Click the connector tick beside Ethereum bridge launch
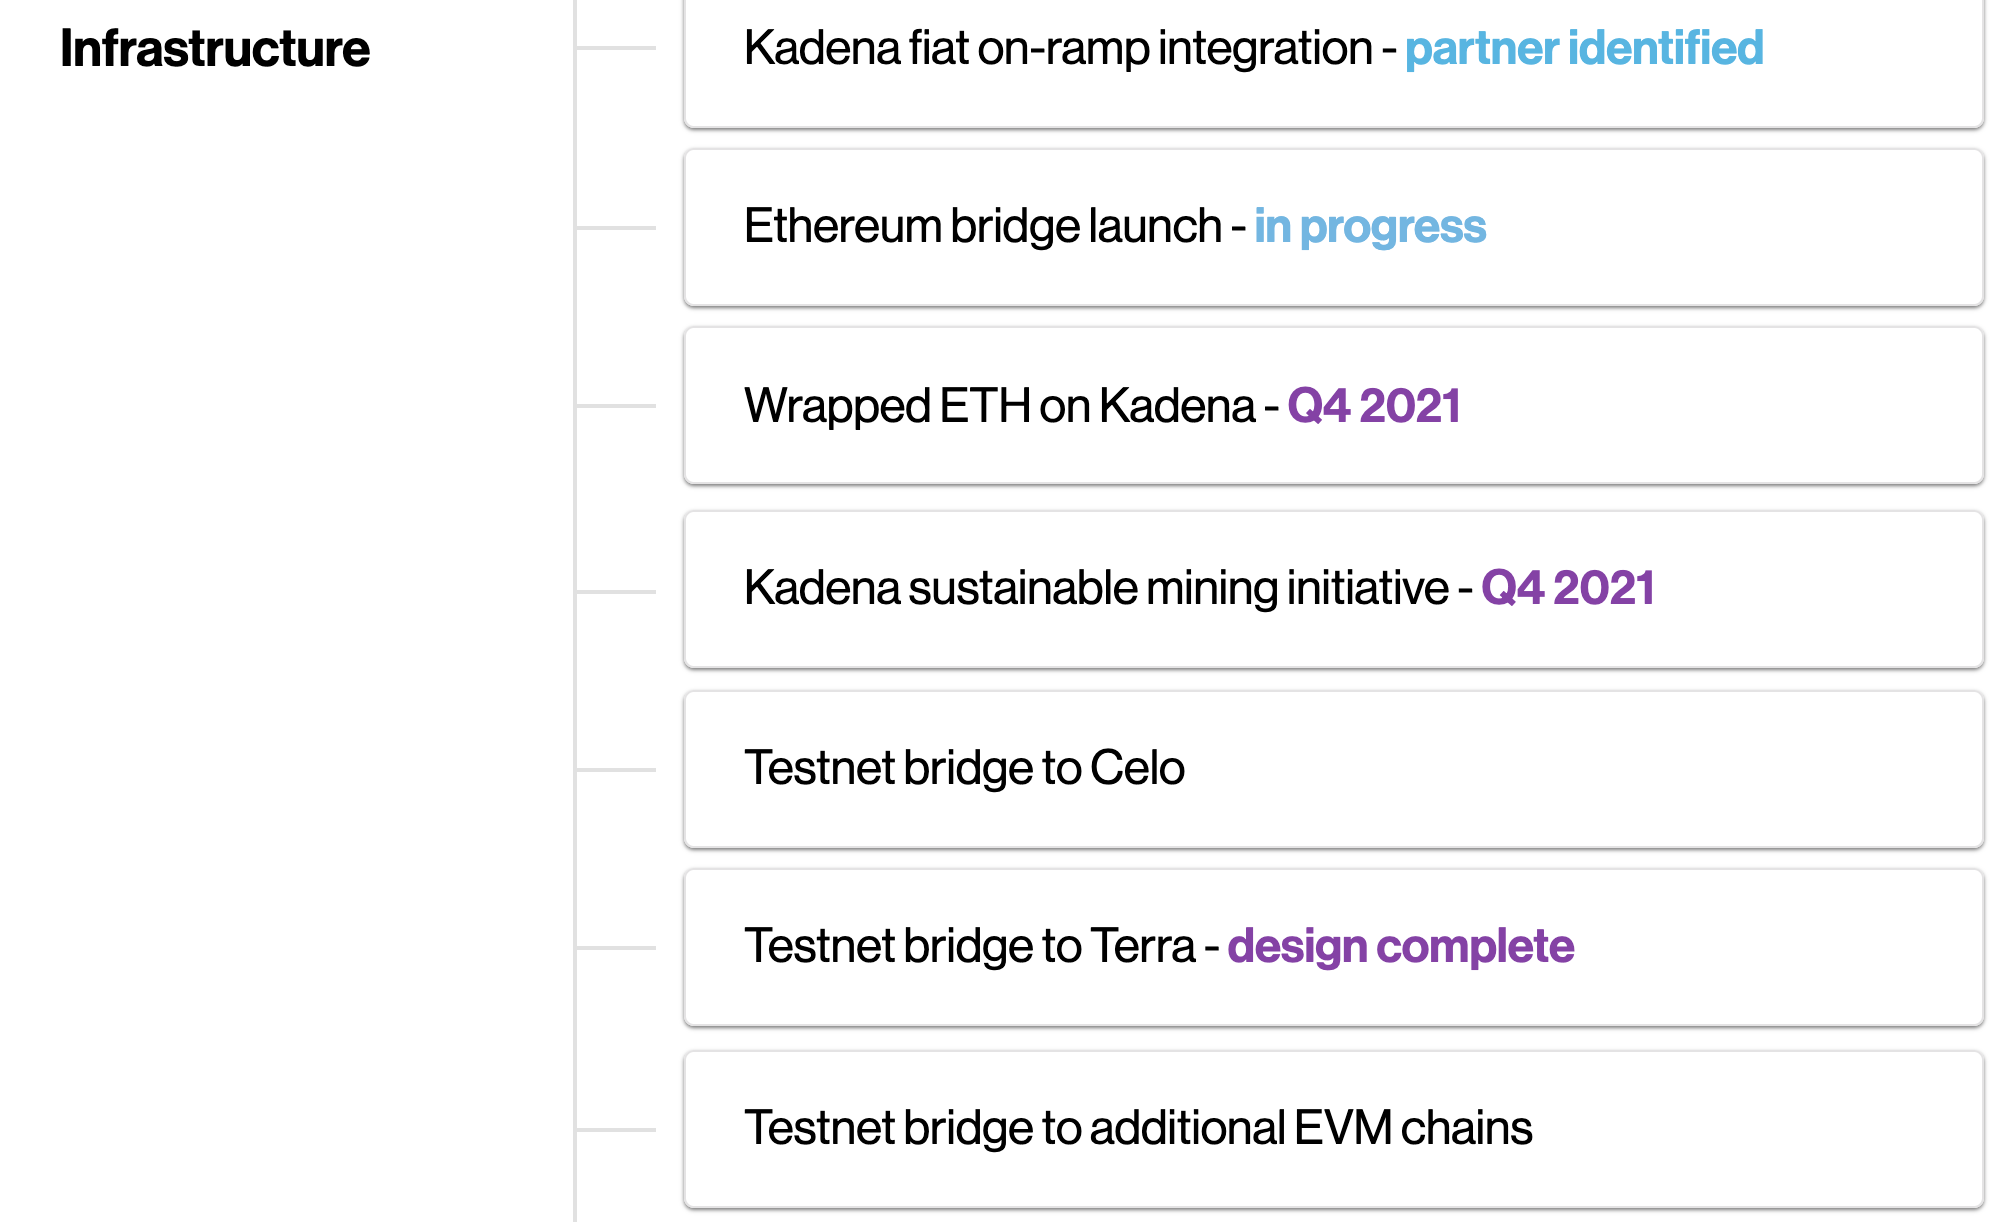1990x1222 pixels. (616, 228)
